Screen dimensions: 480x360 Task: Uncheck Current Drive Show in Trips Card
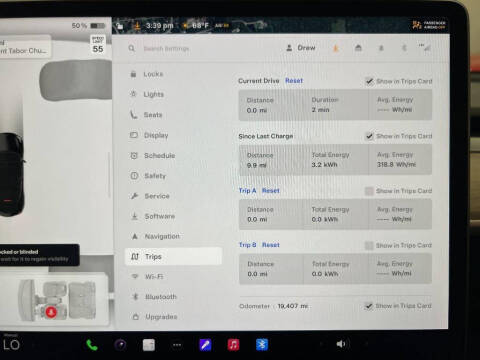coord(369,81)
